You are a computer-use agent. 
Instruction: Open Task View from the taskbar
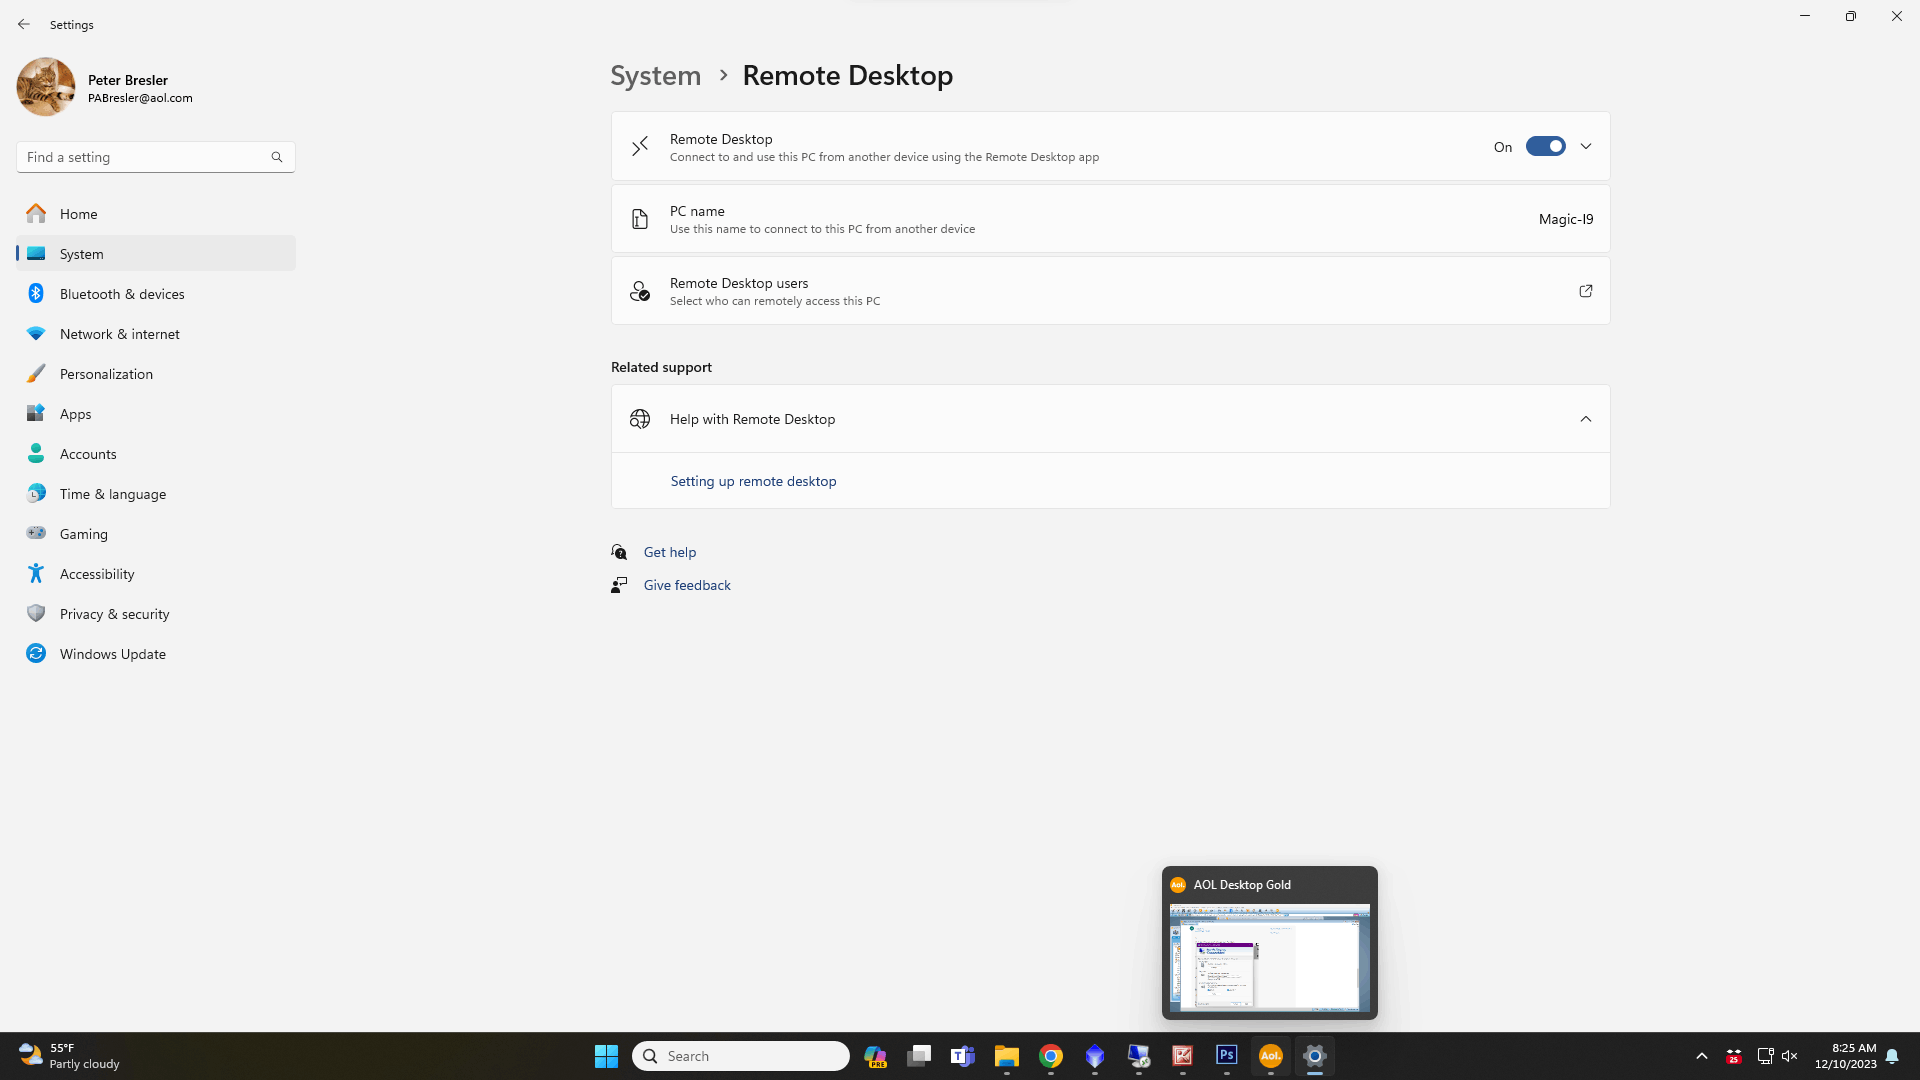pos(919,1056)
